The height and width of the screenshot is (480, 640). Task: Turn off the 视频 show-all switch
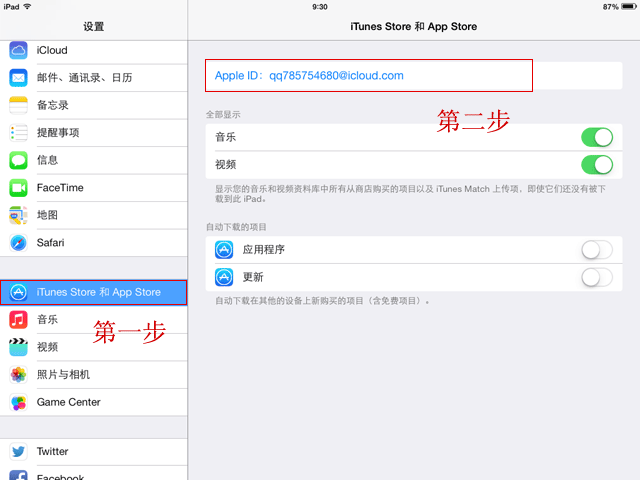pos(597,165)
